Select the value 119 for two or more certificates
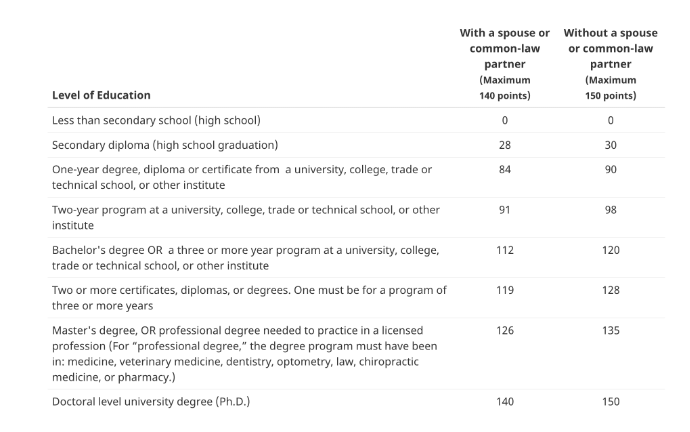The width and height of the screenshot is (690, 432). (x=505, y=290)
